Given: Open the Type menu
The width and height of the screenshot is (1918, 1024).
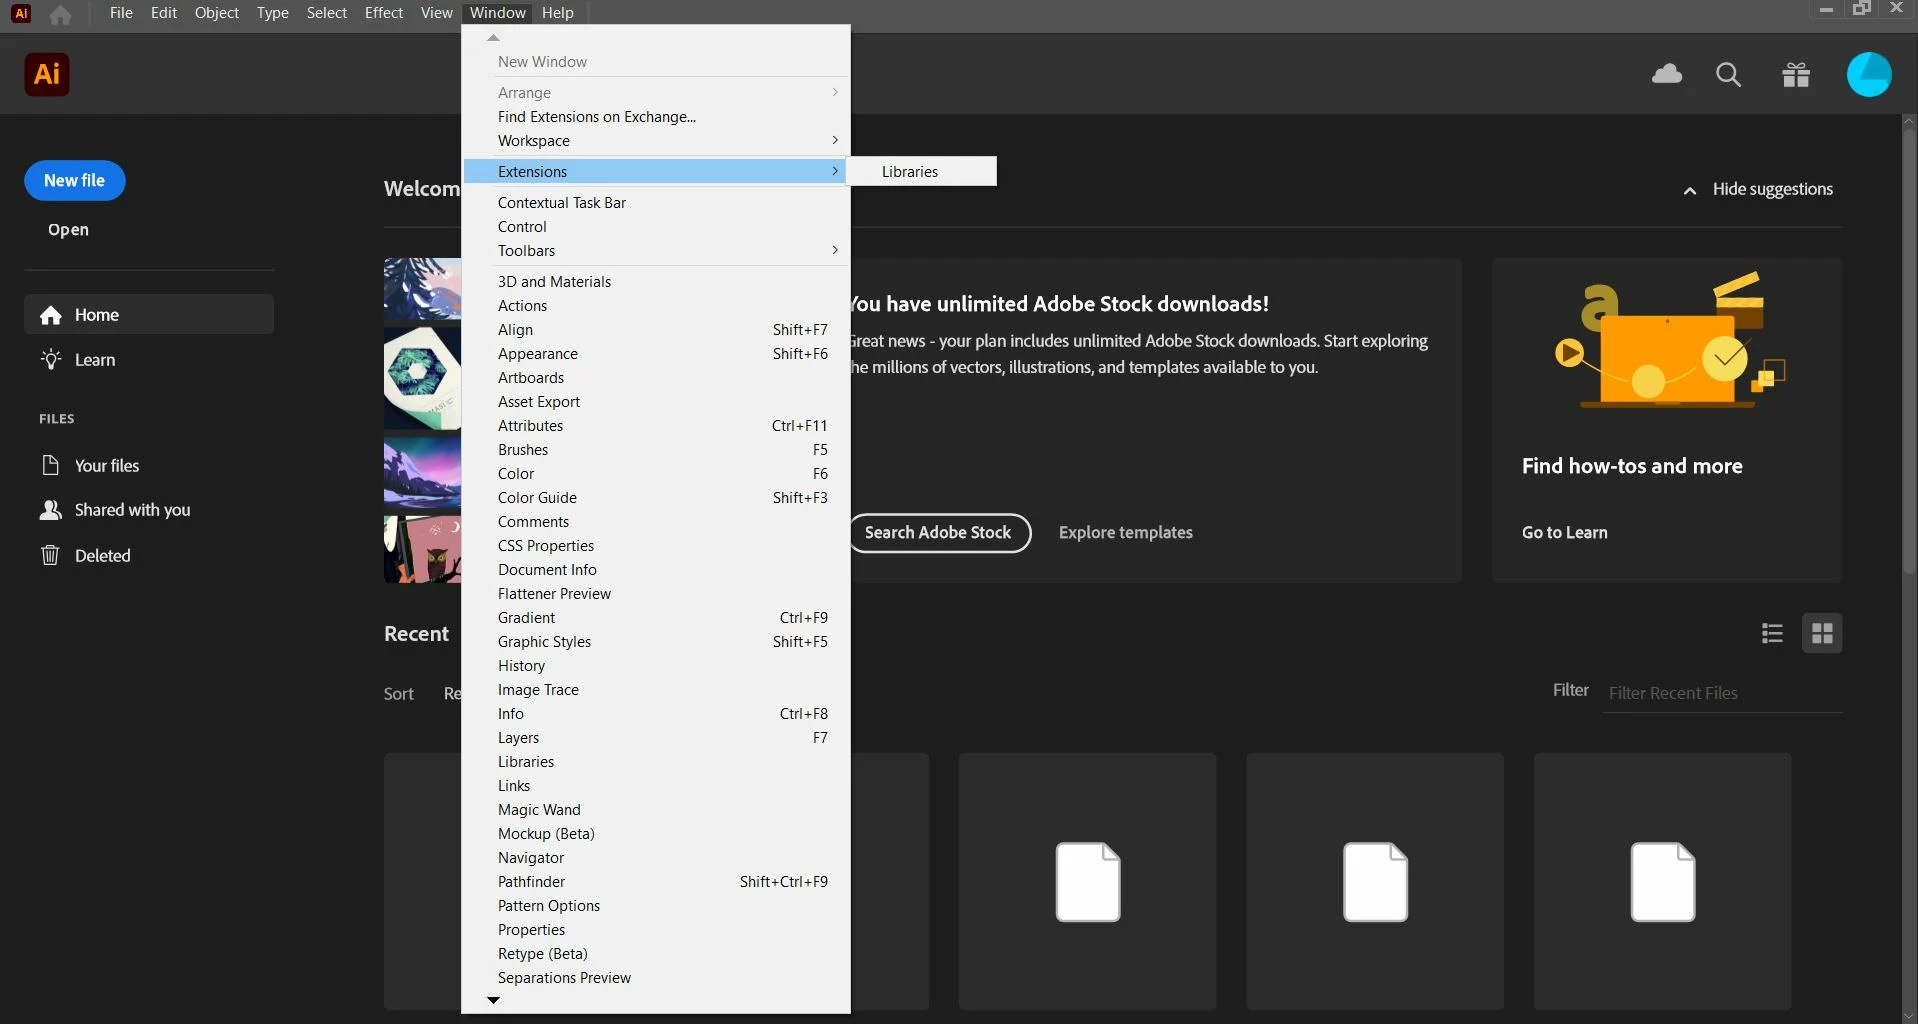Looking at the screenshot, I should pyautogui.click(x=272, y=13).
